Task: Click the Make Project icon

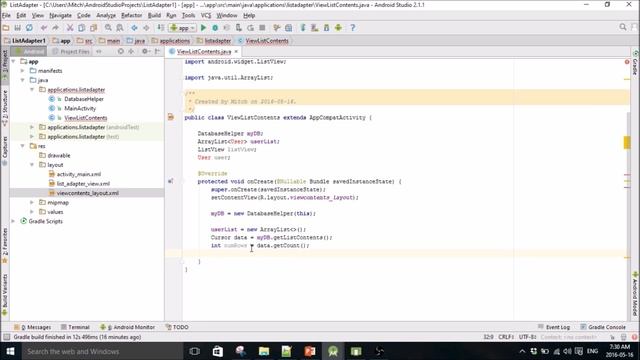Action: click(x=161, y=28)
